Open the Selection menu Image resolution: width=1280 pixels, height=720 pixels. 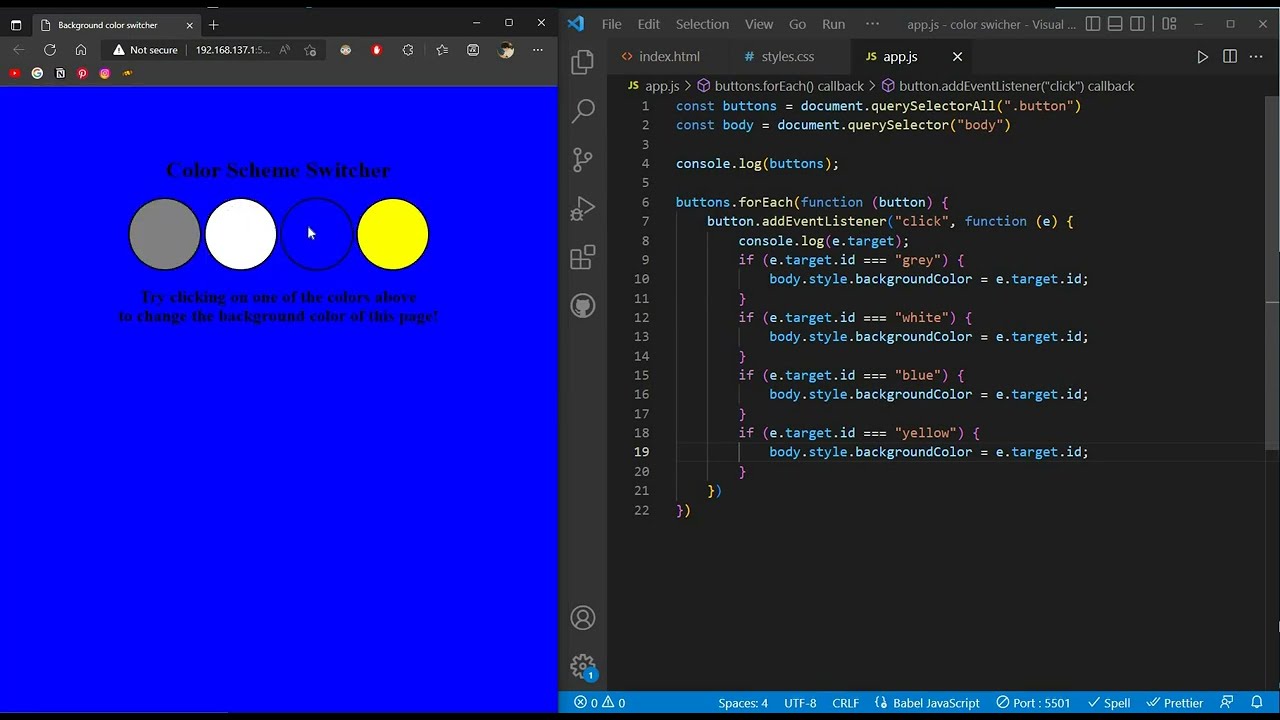click(702, 24)
